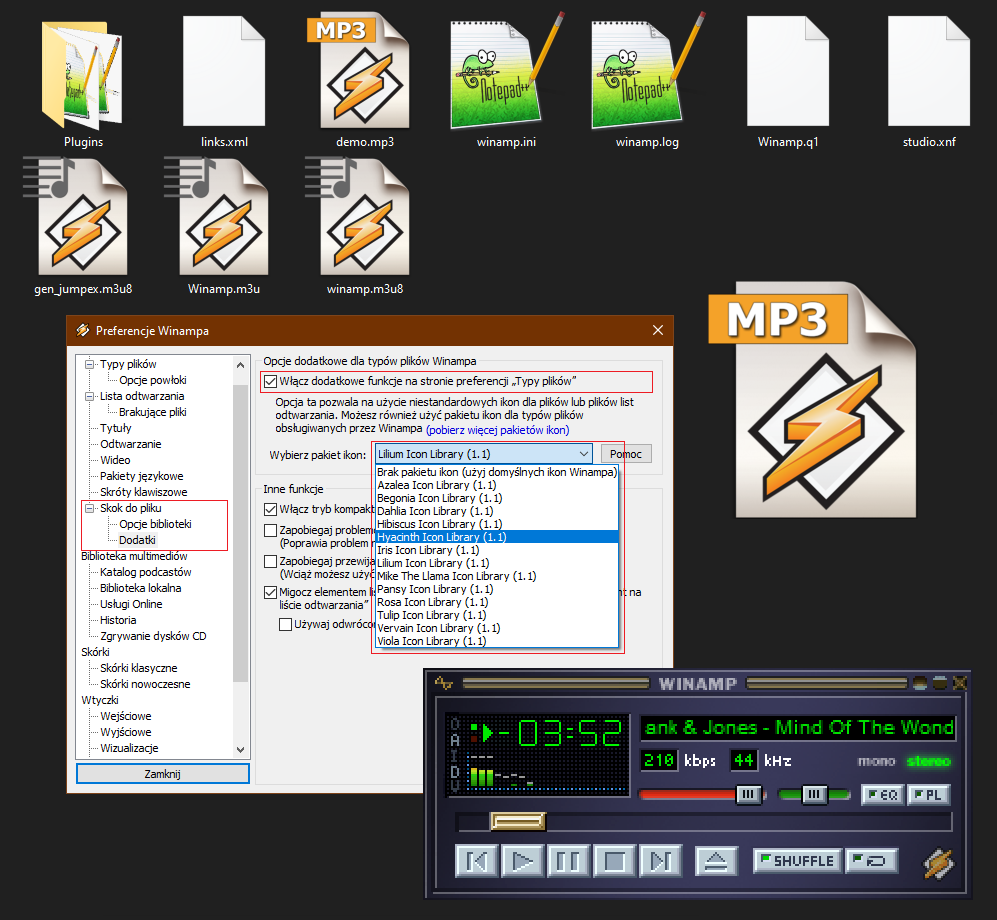Select the Winamp.m3u playlist icon
The height and width of the screenshot is (920, 997).
217,216
